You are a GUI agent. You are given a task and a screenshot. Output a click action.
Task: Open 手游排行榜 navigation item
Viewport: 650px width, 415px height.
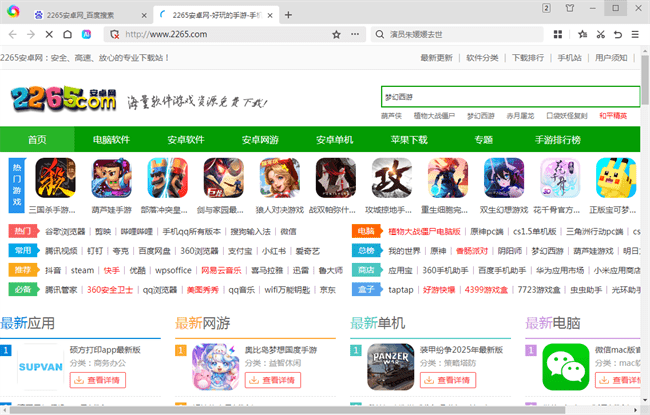pos(558,140)
